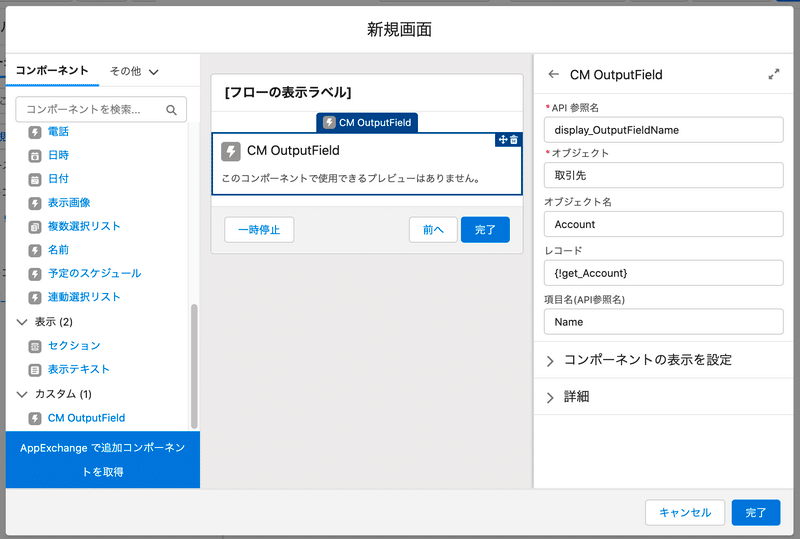Screen dimensions: 800x539
Task: Expand コンポーネントの表示を設定 section
Action: pyautogui.click(x=550, y=360)
